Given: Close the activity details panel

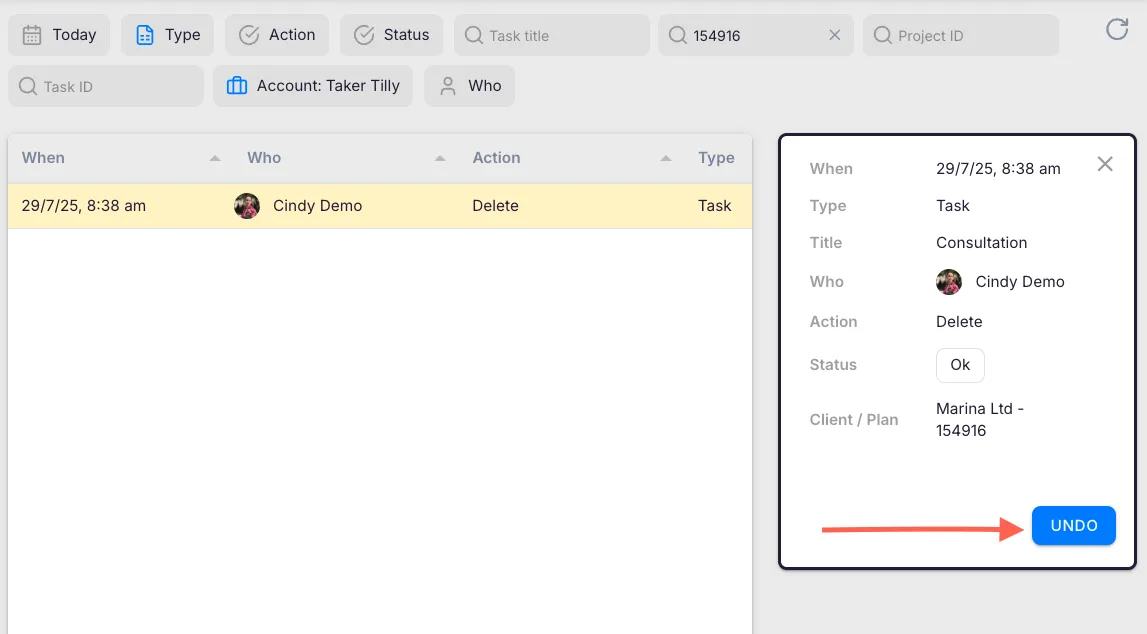Looking at the screenshot, I should pyautogui.click(x=1104, y=164).
